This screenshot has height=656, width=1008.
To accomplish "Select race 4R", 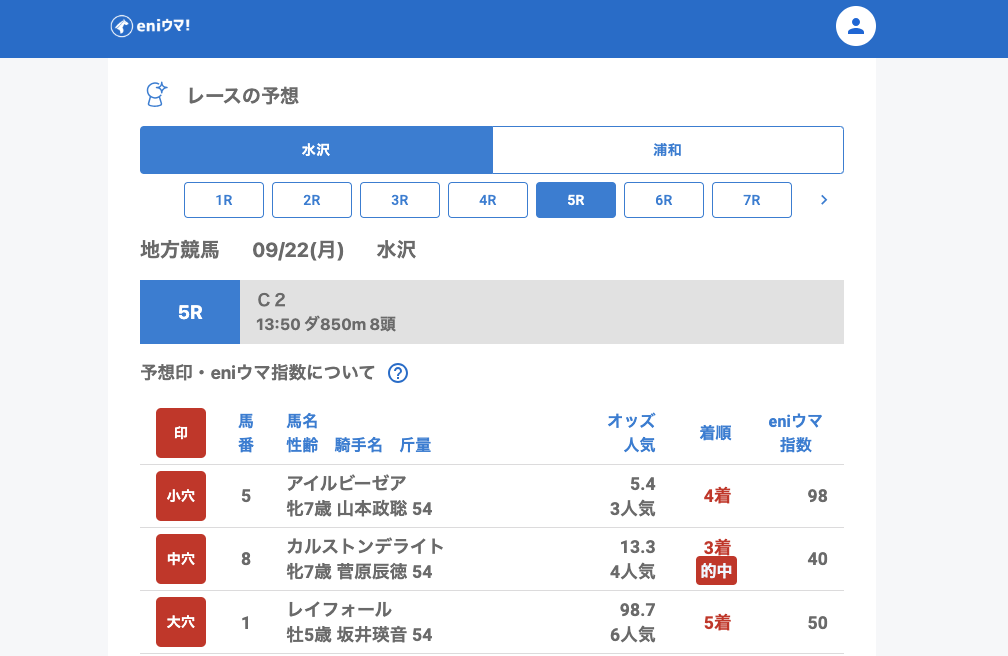I will point(488,200).
